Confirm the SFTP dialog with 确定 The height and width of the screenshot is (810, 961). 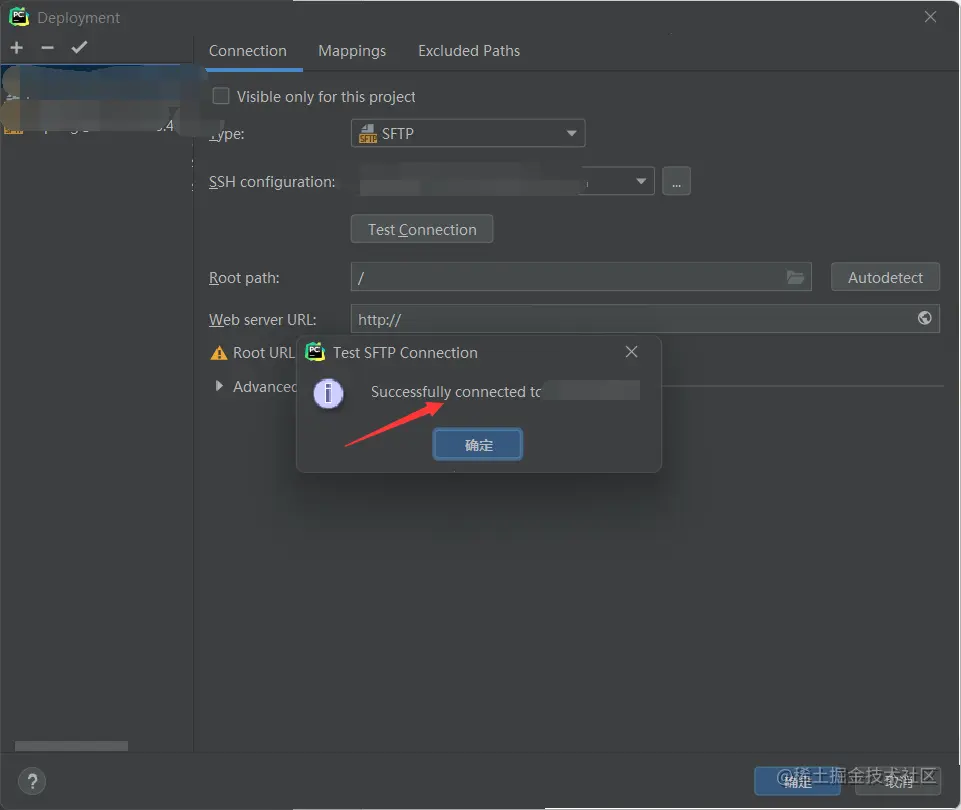pyautogui.click(x=478, y=445)
